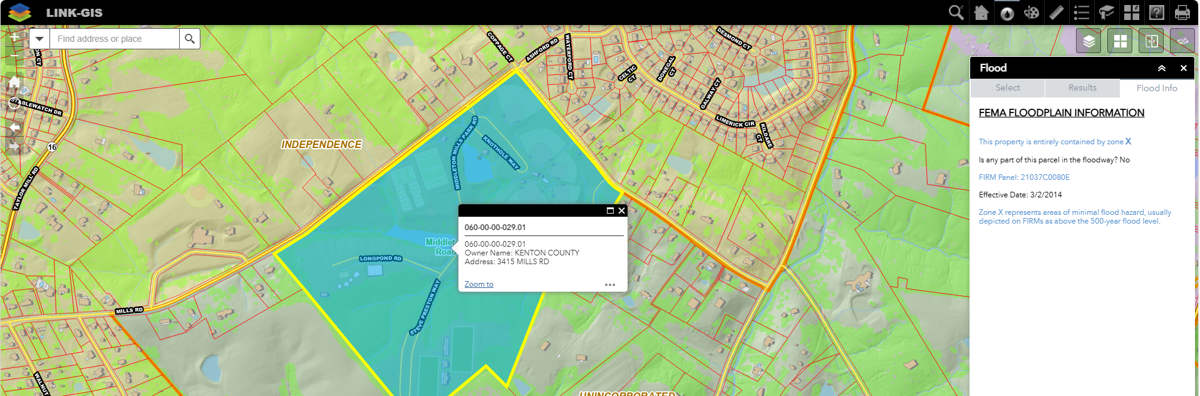1200x396 pixels.
Task: Click FIRM Panel 21037C0080E link
Action: pyautogui.click(x=1024, y=177)
